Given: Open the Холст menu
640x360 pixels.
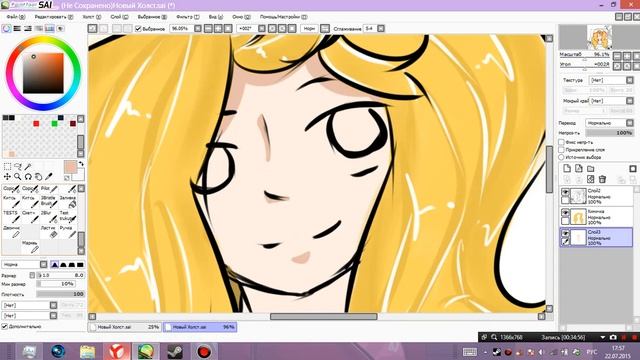Looking at the screenshot, I should [91, 17].
